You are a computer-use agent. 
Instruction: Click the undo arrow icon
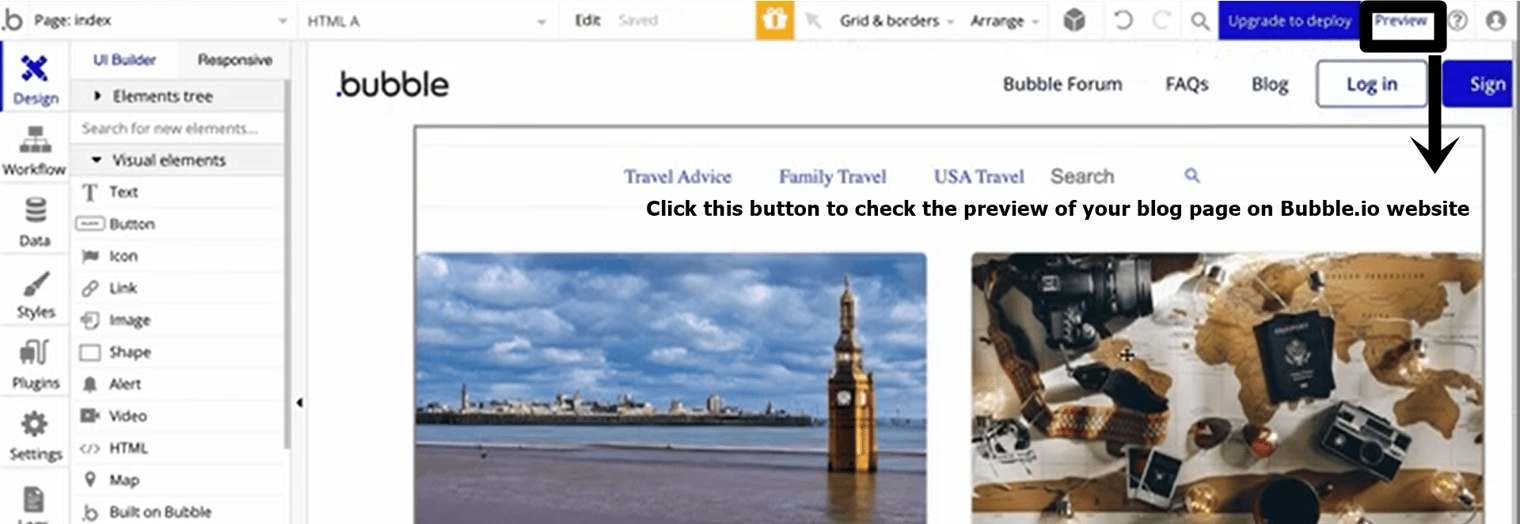[1123, 20]
